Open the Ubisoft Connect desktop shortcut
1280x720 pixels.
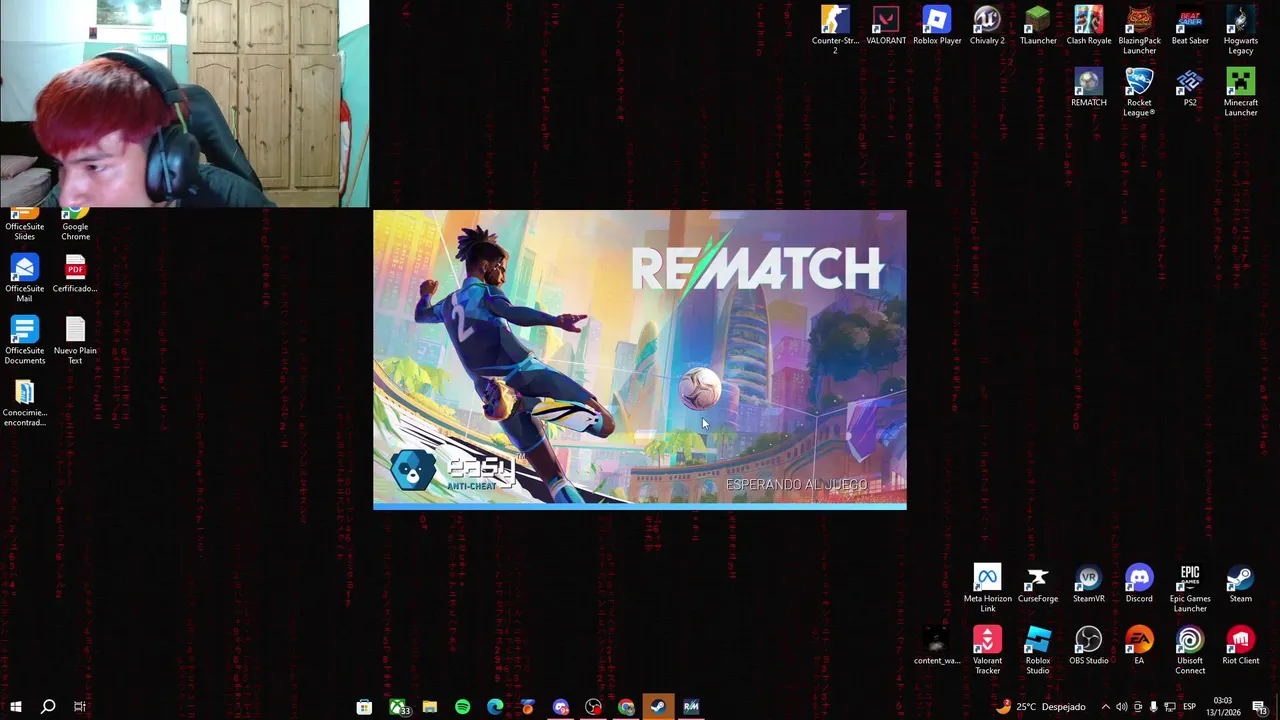point(1190,650)
